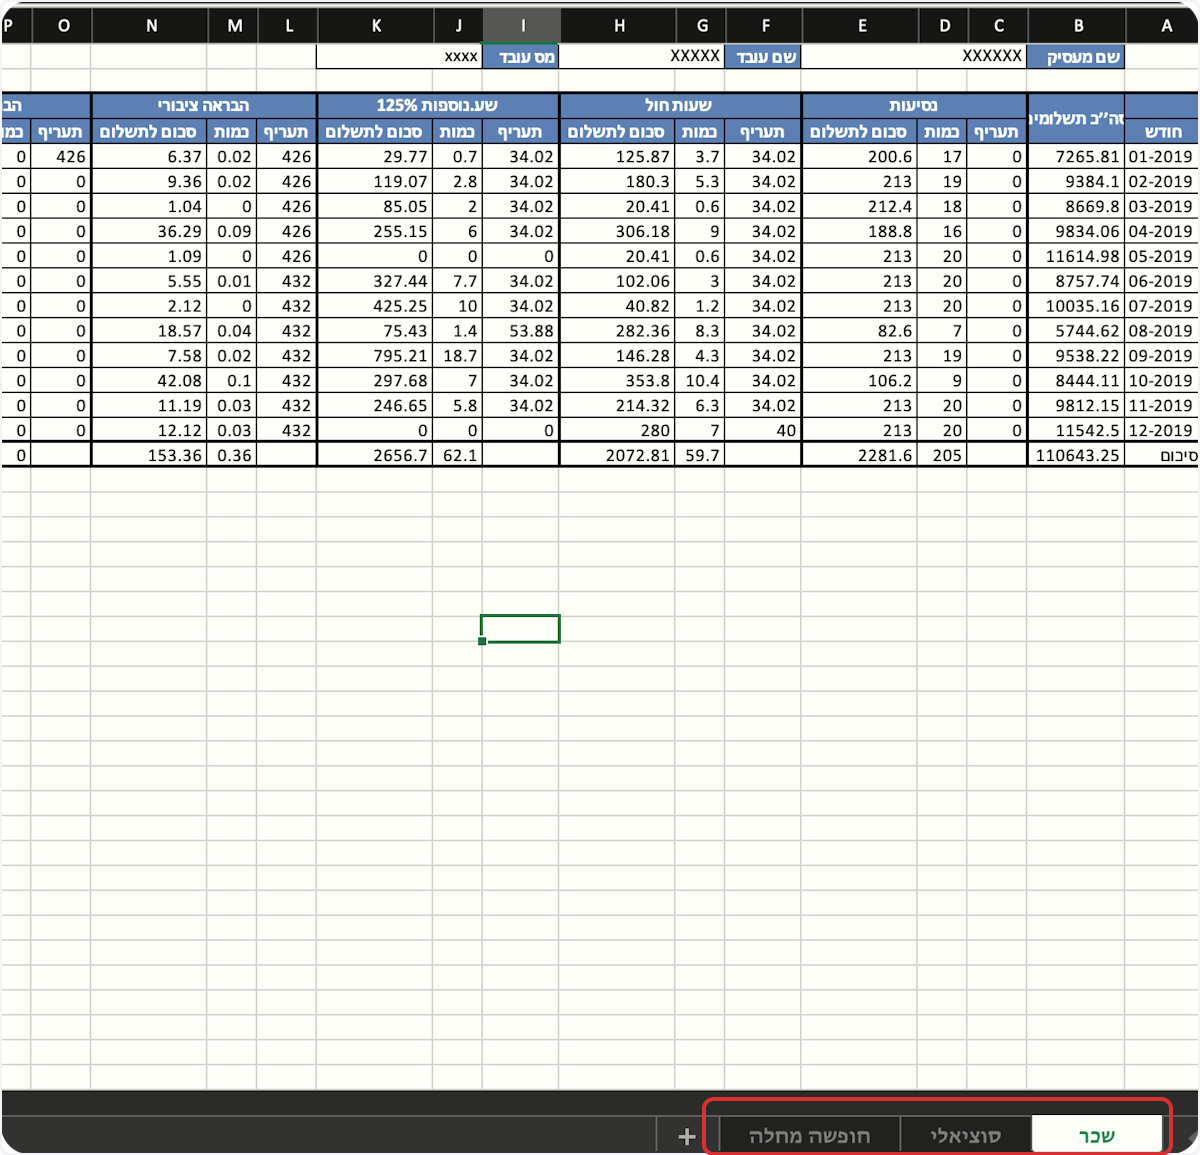Screen dimensions: 1200x1155
Task: Select column header A
Action: 1166,26
